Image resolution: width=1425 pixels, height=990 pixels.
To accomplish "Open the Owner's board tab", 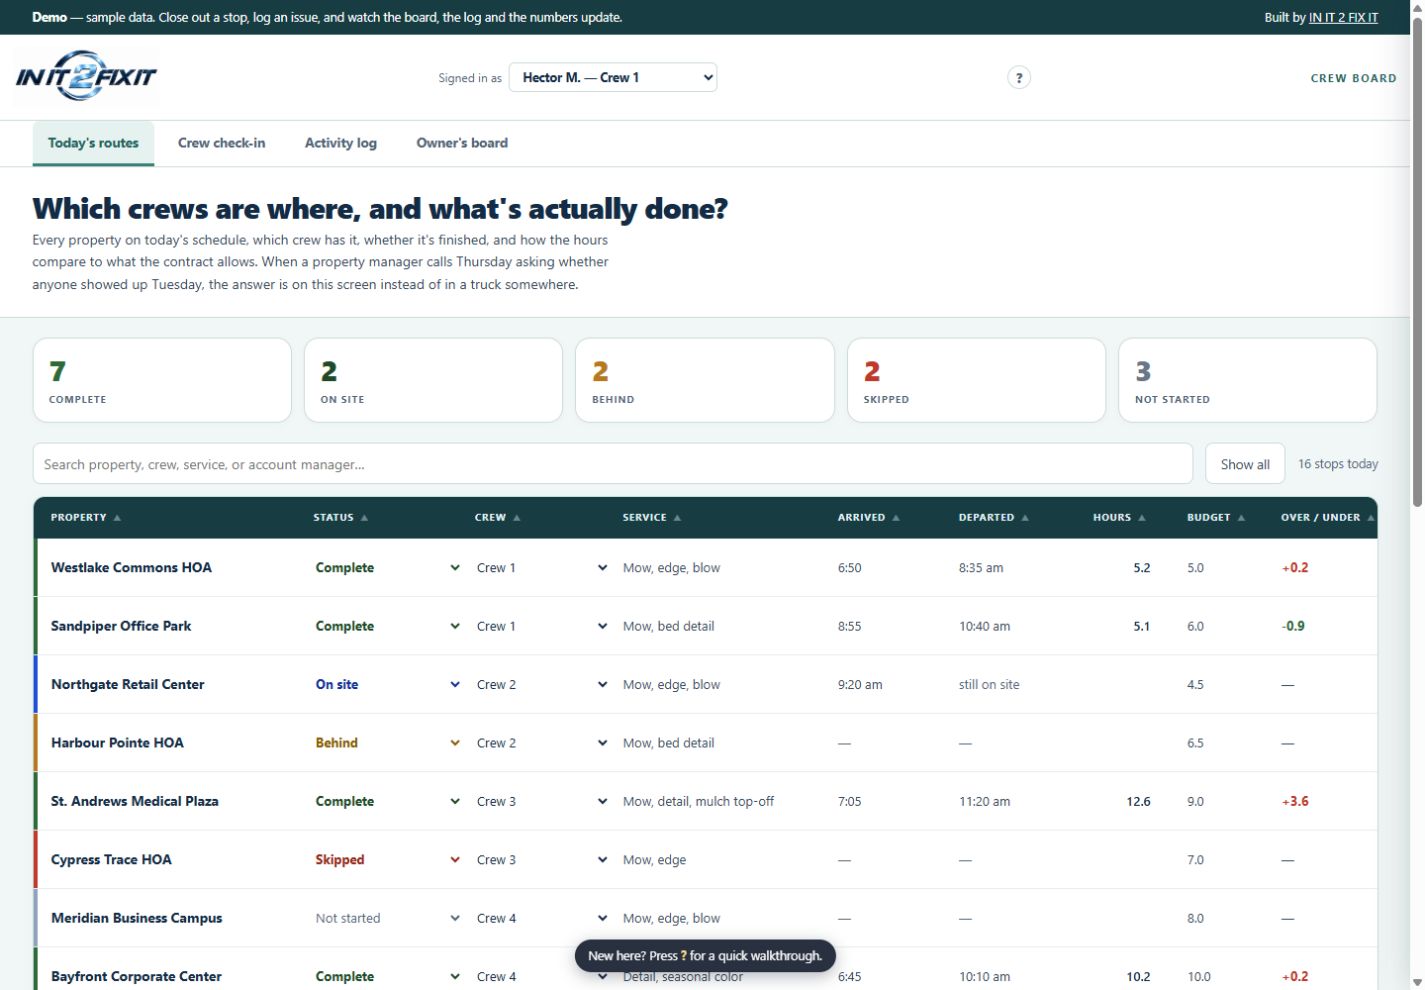I will pos(462,143).
